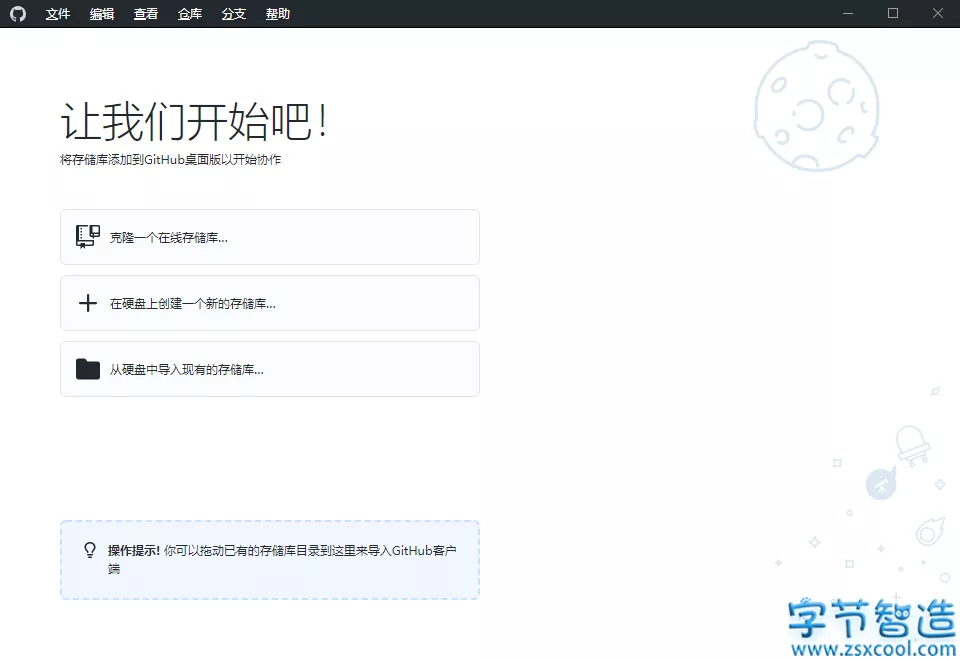Open the 文件 menu
This screenshot has height=660, width=960.
pos(58,13)
